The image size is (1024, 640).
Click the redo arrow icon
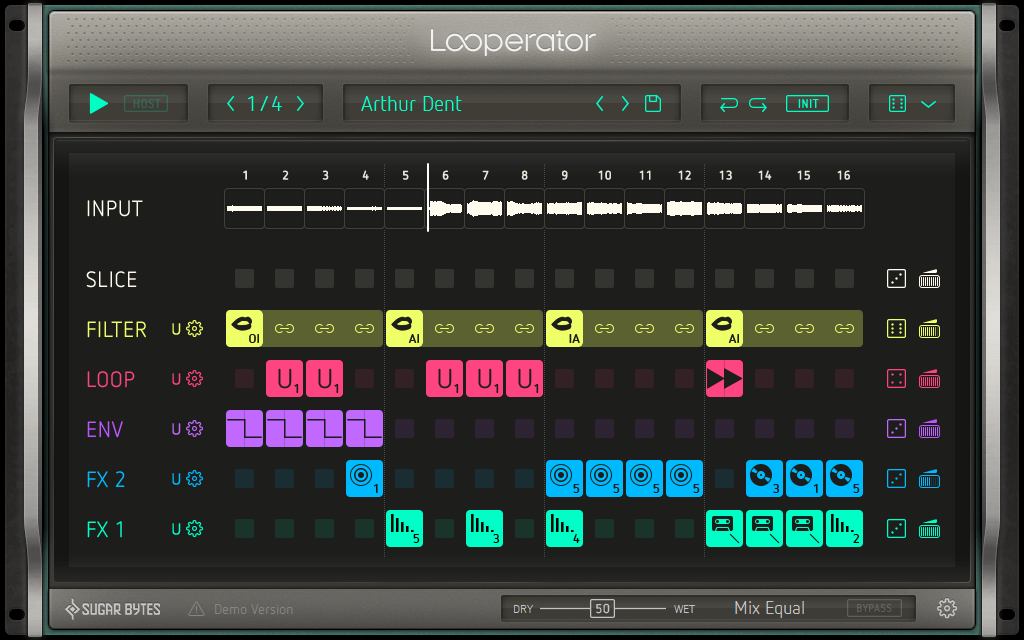(x=758, y=104)
